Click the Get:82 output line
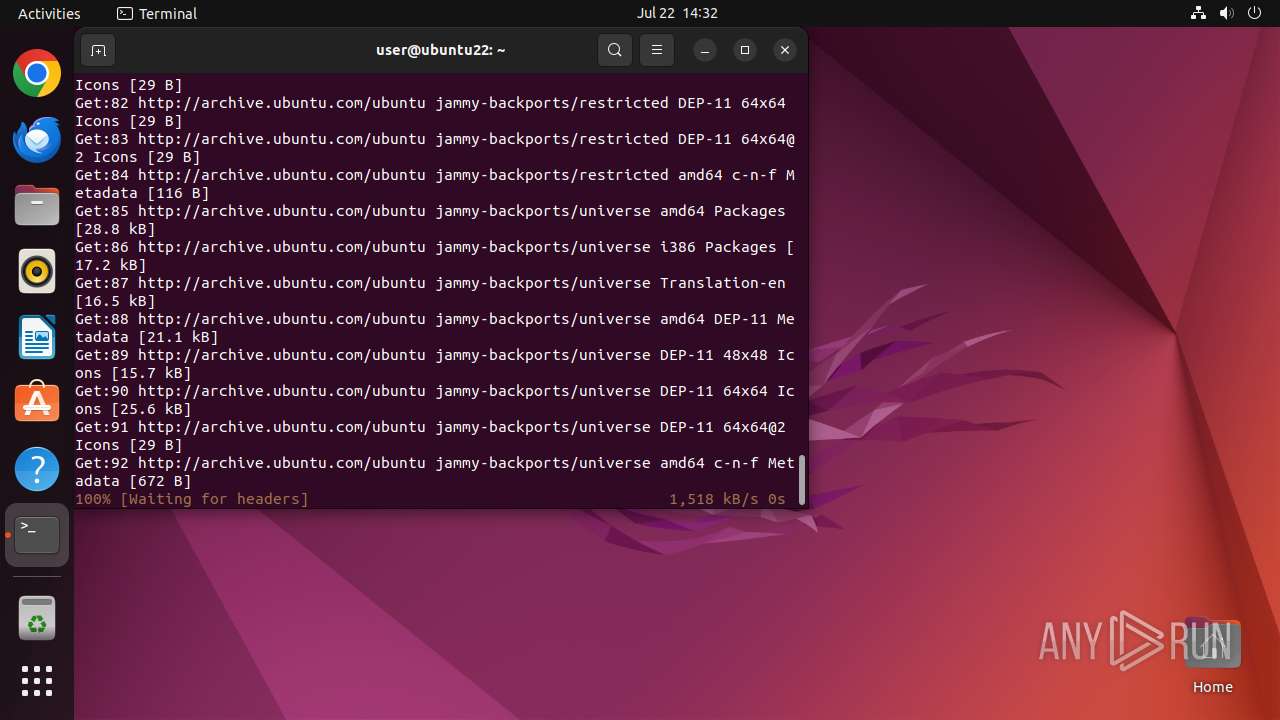1280x720 pixels. [x=431, y=112]
